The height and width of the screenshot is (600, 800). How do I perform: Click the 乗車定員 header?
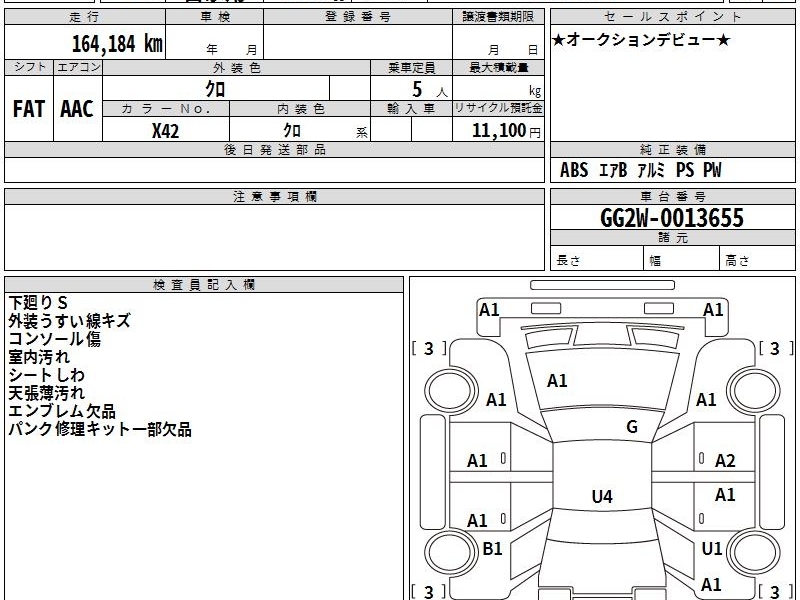tap(411, 67)
